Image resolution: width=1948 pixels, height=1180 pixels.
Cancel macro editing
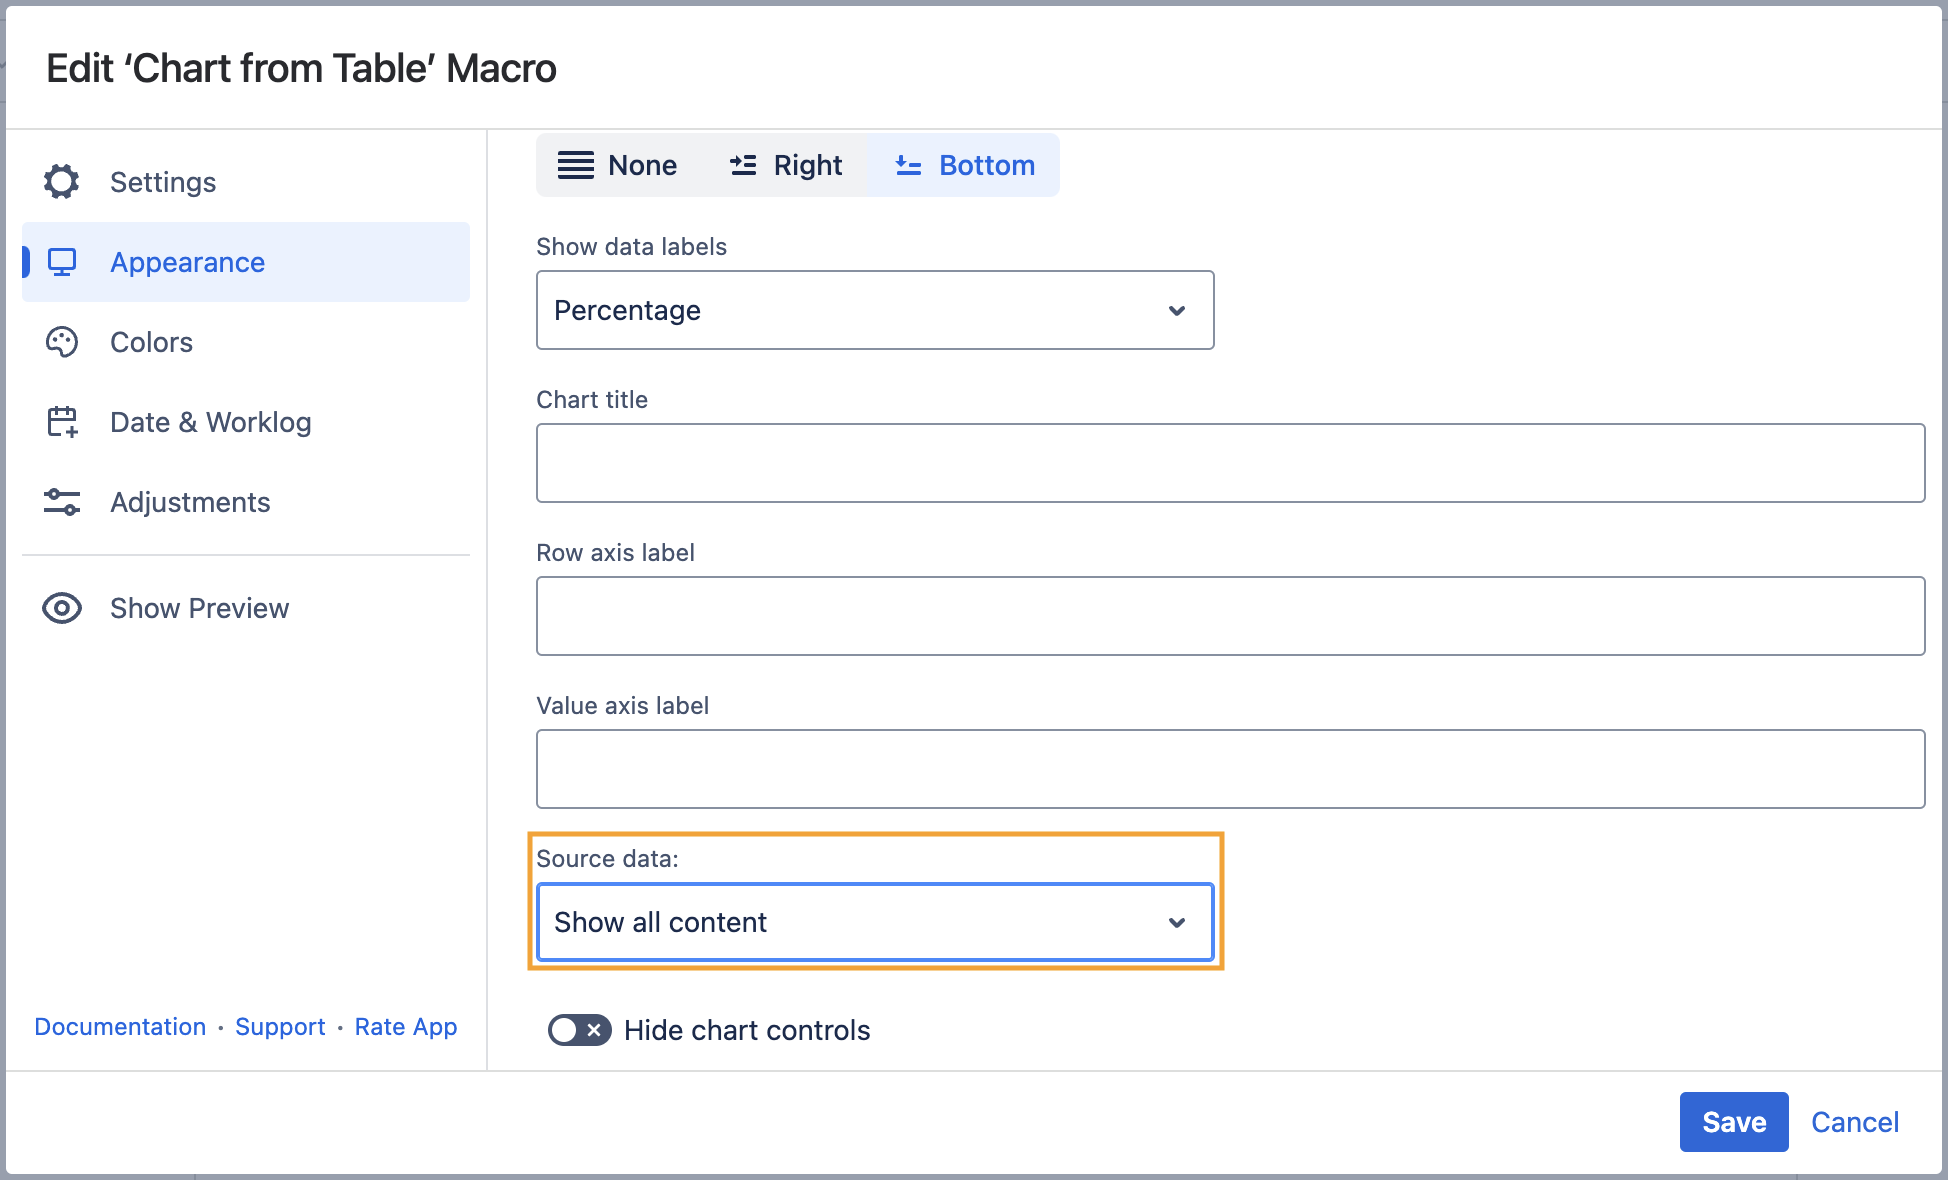(1854, 1122)
